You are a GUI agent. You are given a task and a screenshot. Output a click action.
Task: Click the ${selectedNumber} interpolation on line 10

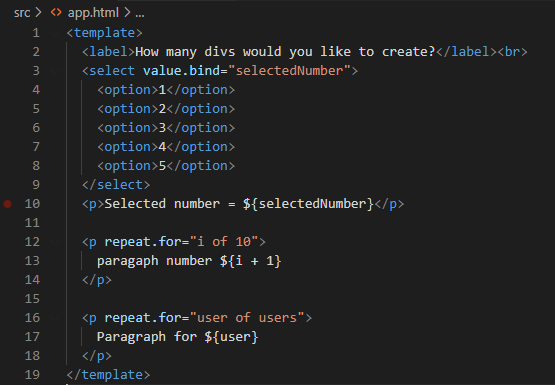tap(308, 204)
